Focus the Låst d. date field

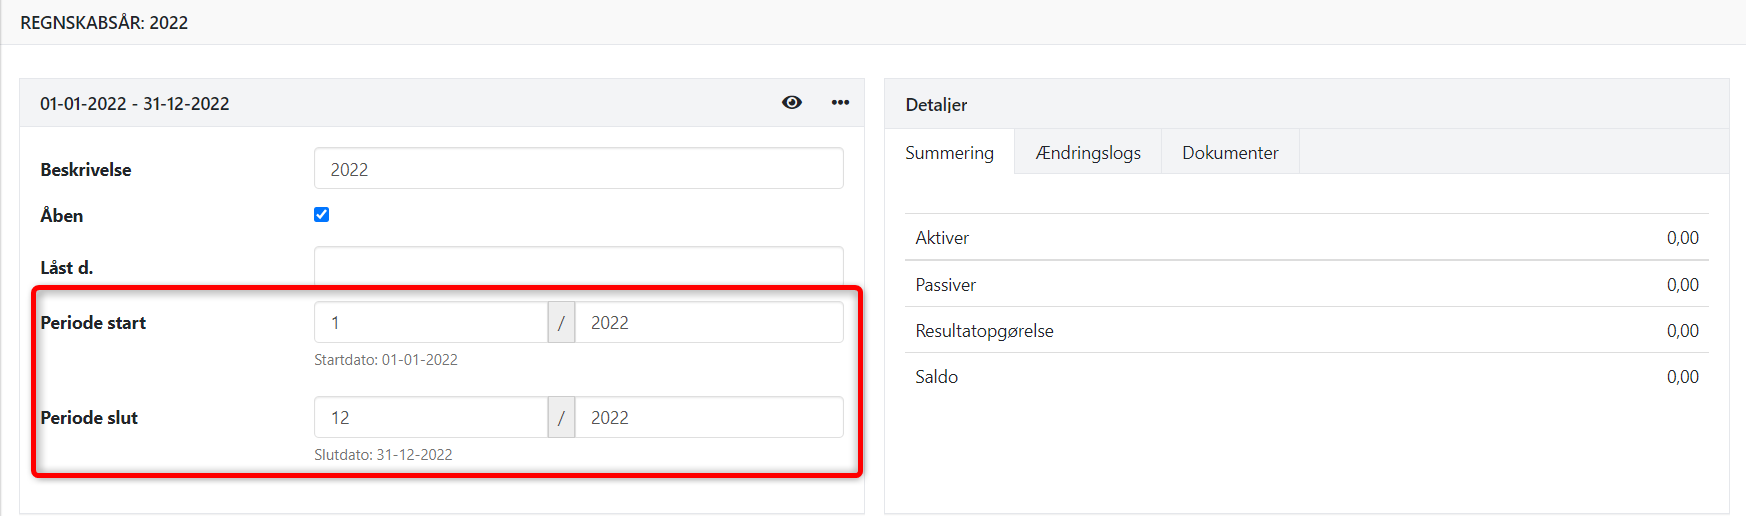tap(578, 267)
